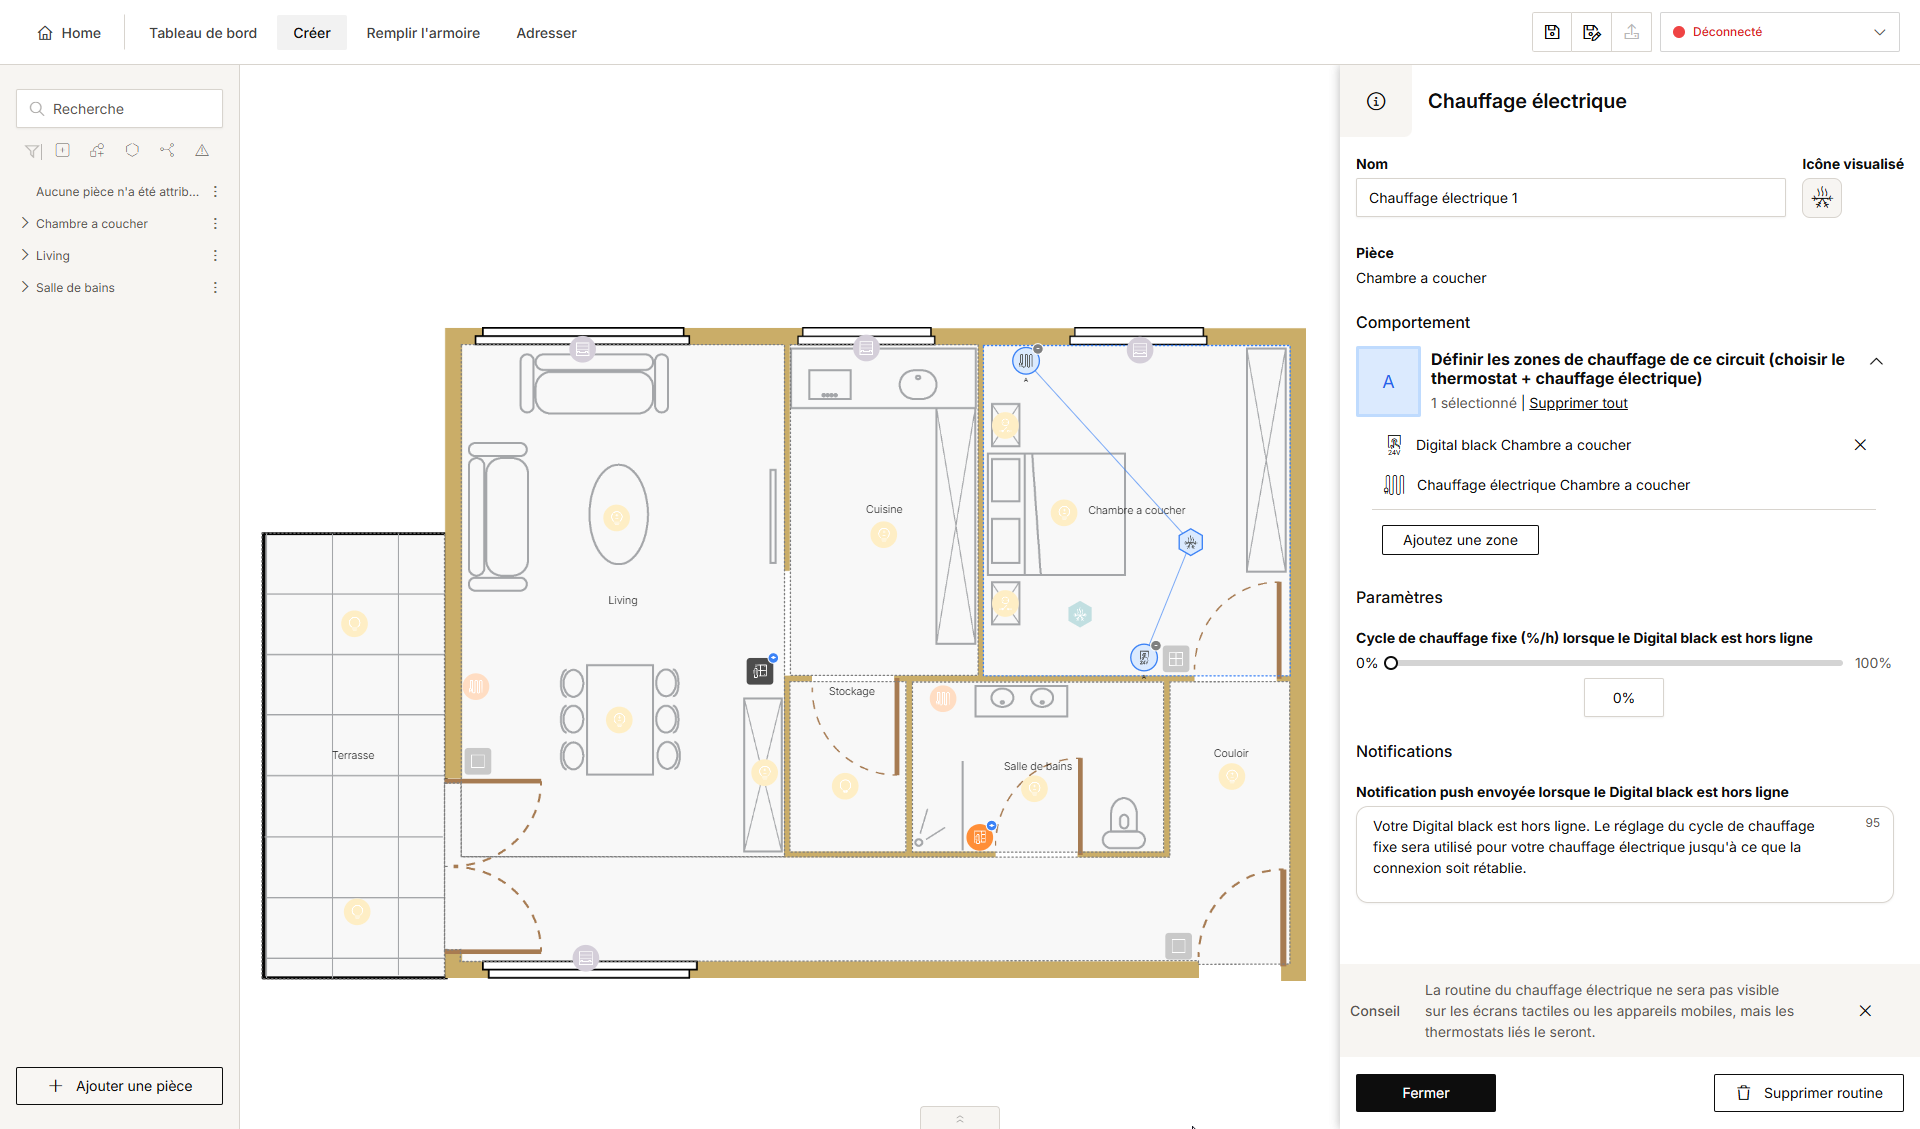Select the radiator icon at top of Chambre

pyautogui.click(x=1026, y=360)
